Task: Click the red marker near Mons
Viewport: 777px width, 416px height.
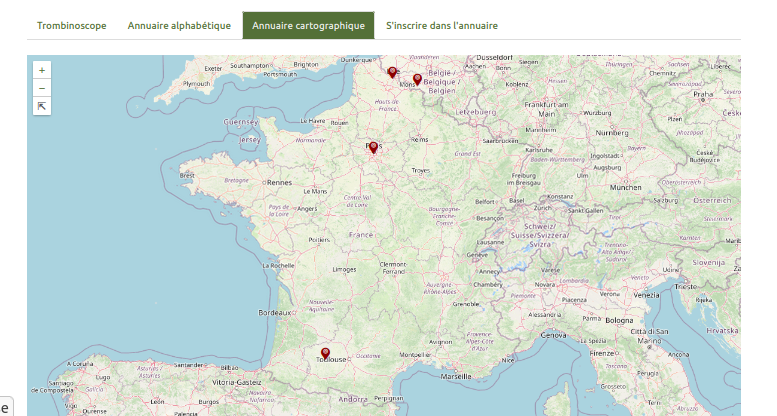Action: pyautogui.click(x=417, y=79)
